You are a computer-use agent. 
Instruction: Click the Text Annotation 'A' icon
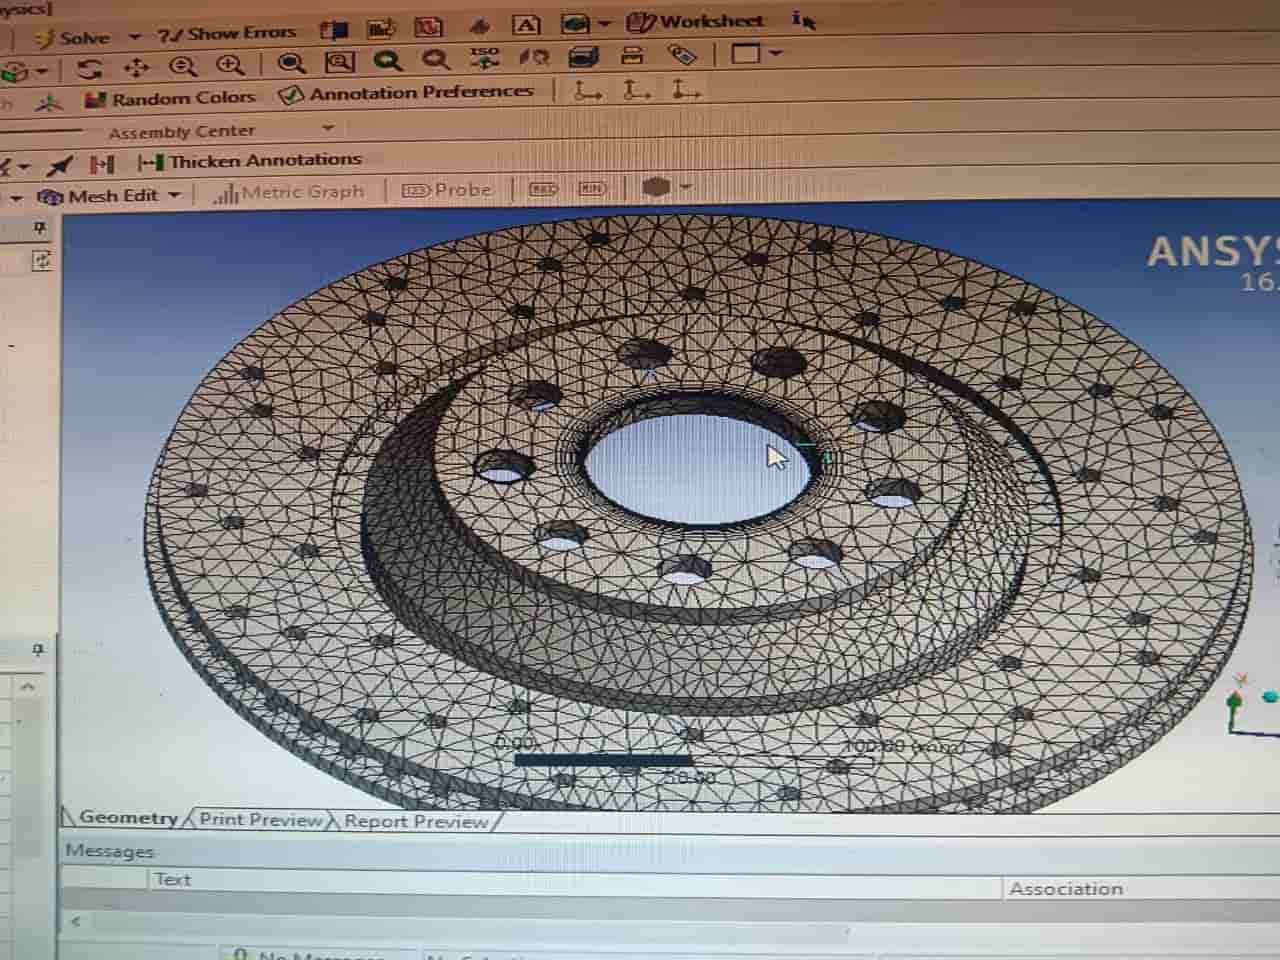click(x=526, y=26)
